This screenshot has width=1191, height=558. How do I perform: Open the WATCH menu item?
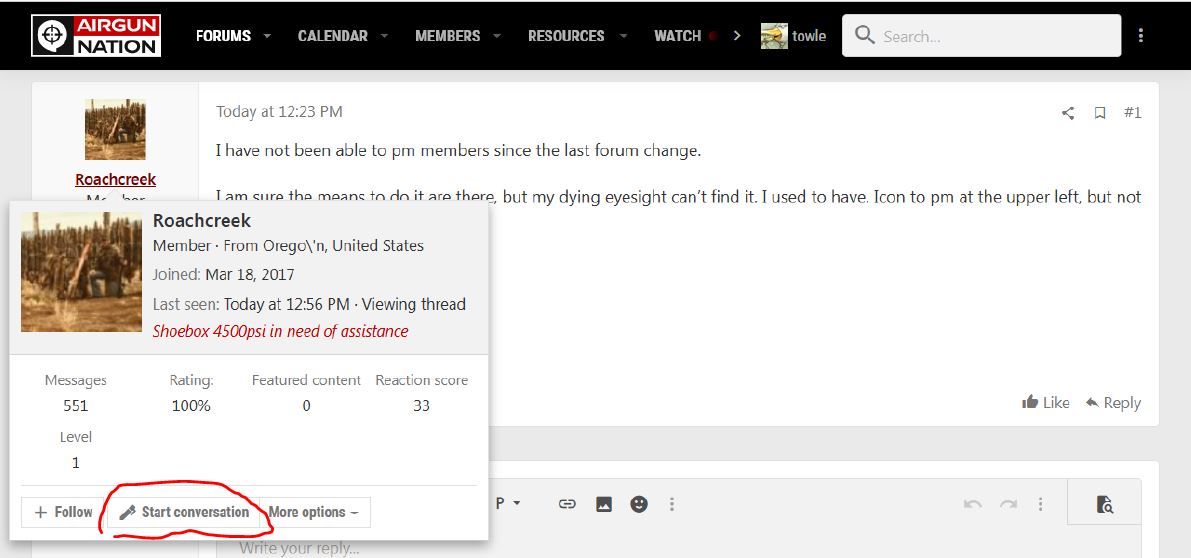click(x=678, y=36)
